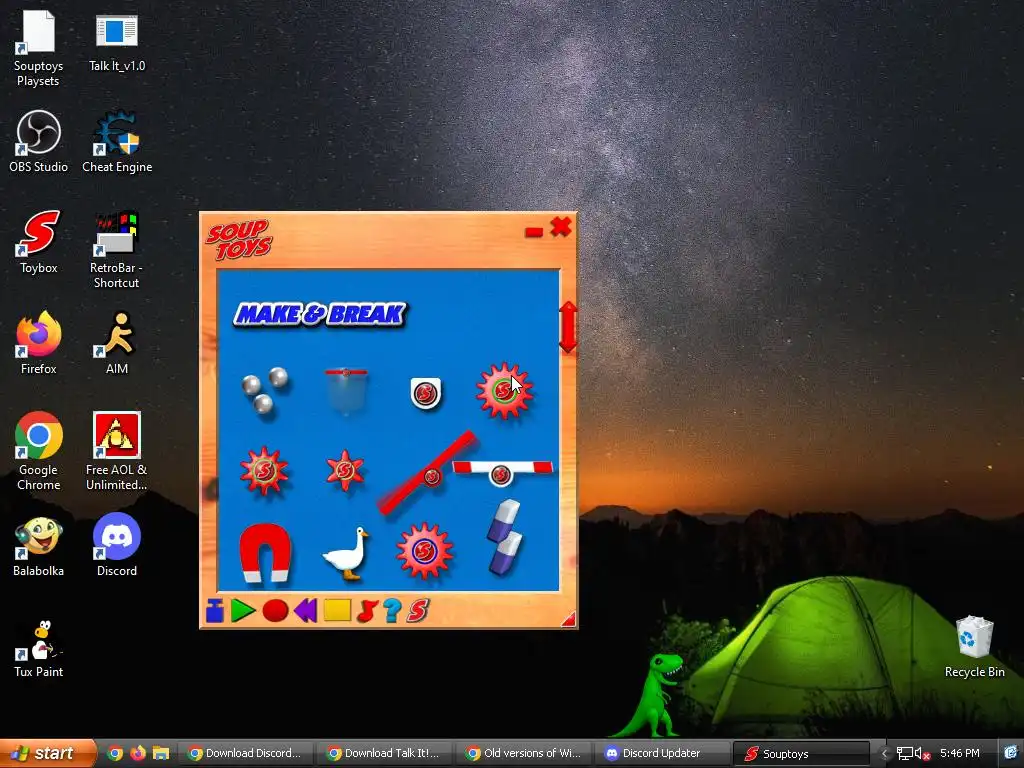This screenshot has width=1024, height=768.
Task: Click the purple rewind arrows
Action: pos(306,611)
